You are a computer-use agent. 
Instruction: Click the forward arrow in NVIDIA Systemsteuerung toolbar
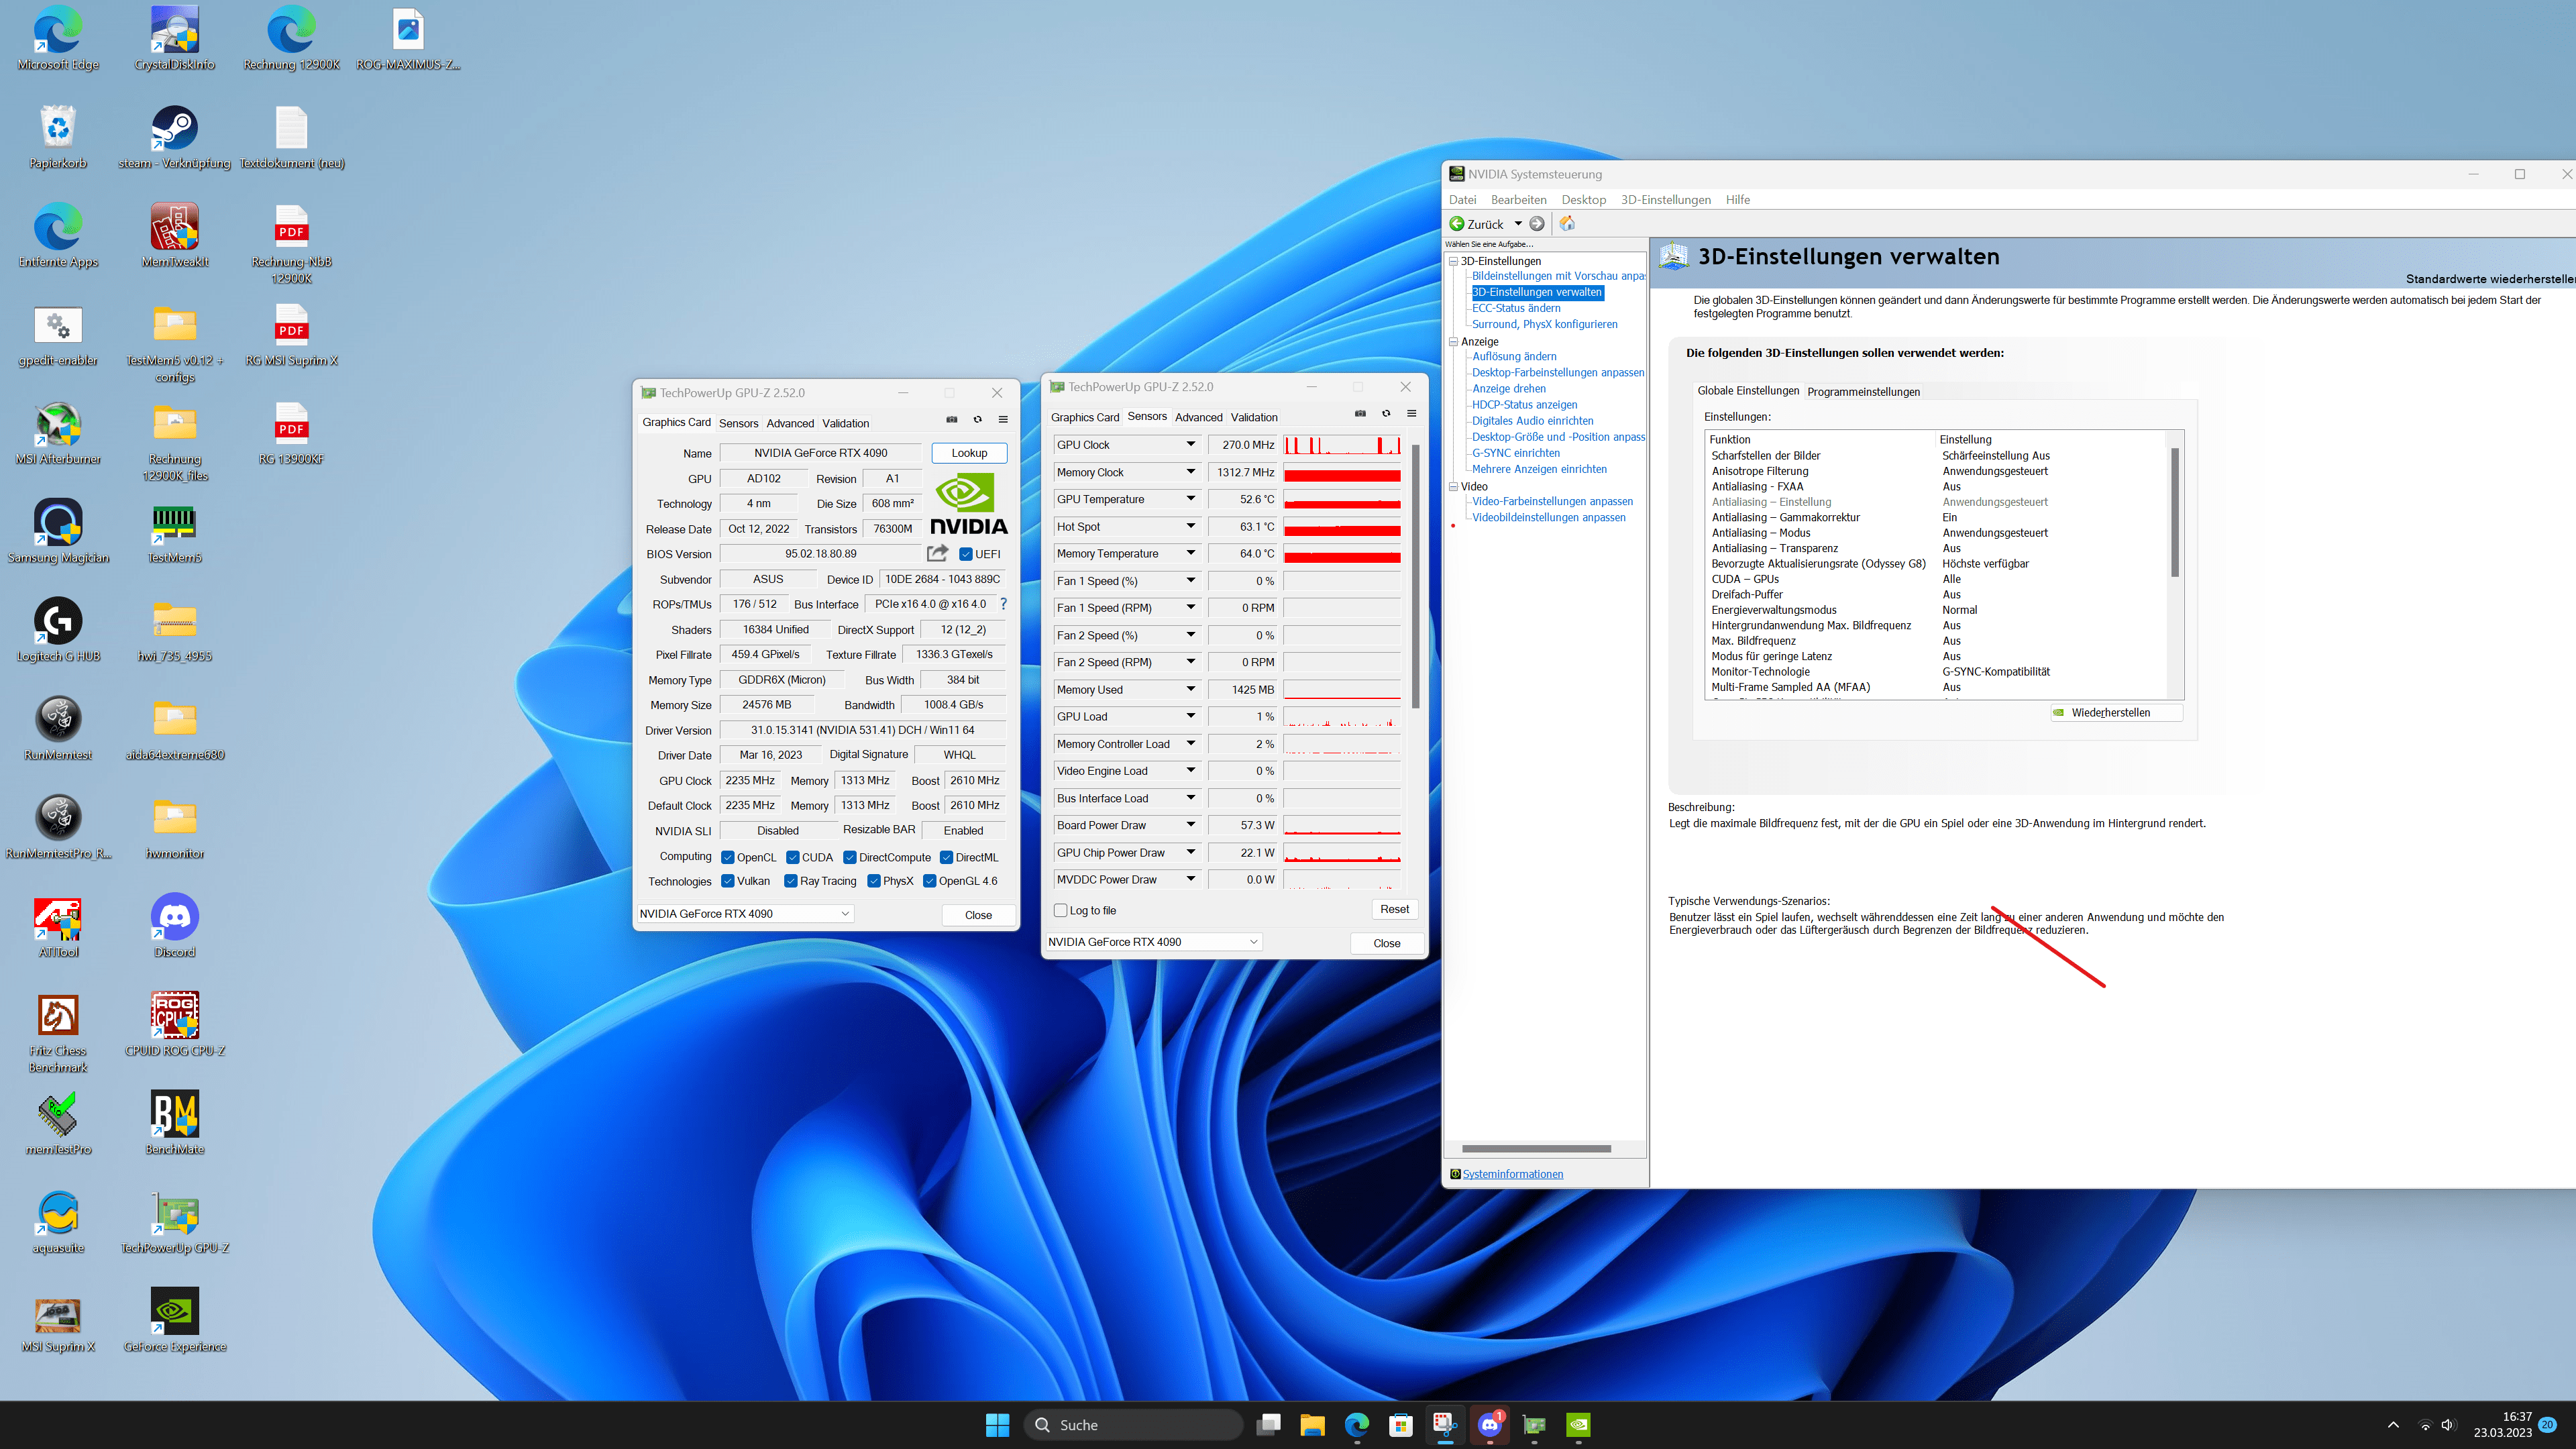[x=1537, y=224]
